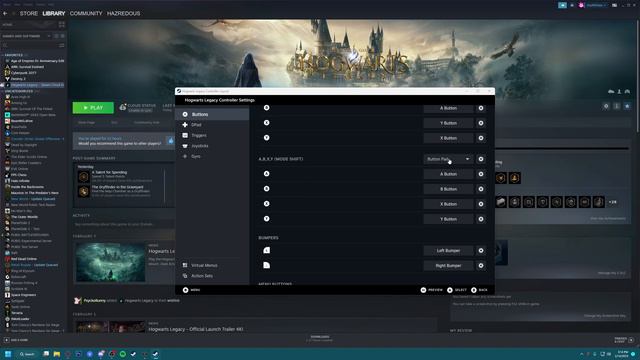
Task: Click the library search field
Action: click(30, 45)
